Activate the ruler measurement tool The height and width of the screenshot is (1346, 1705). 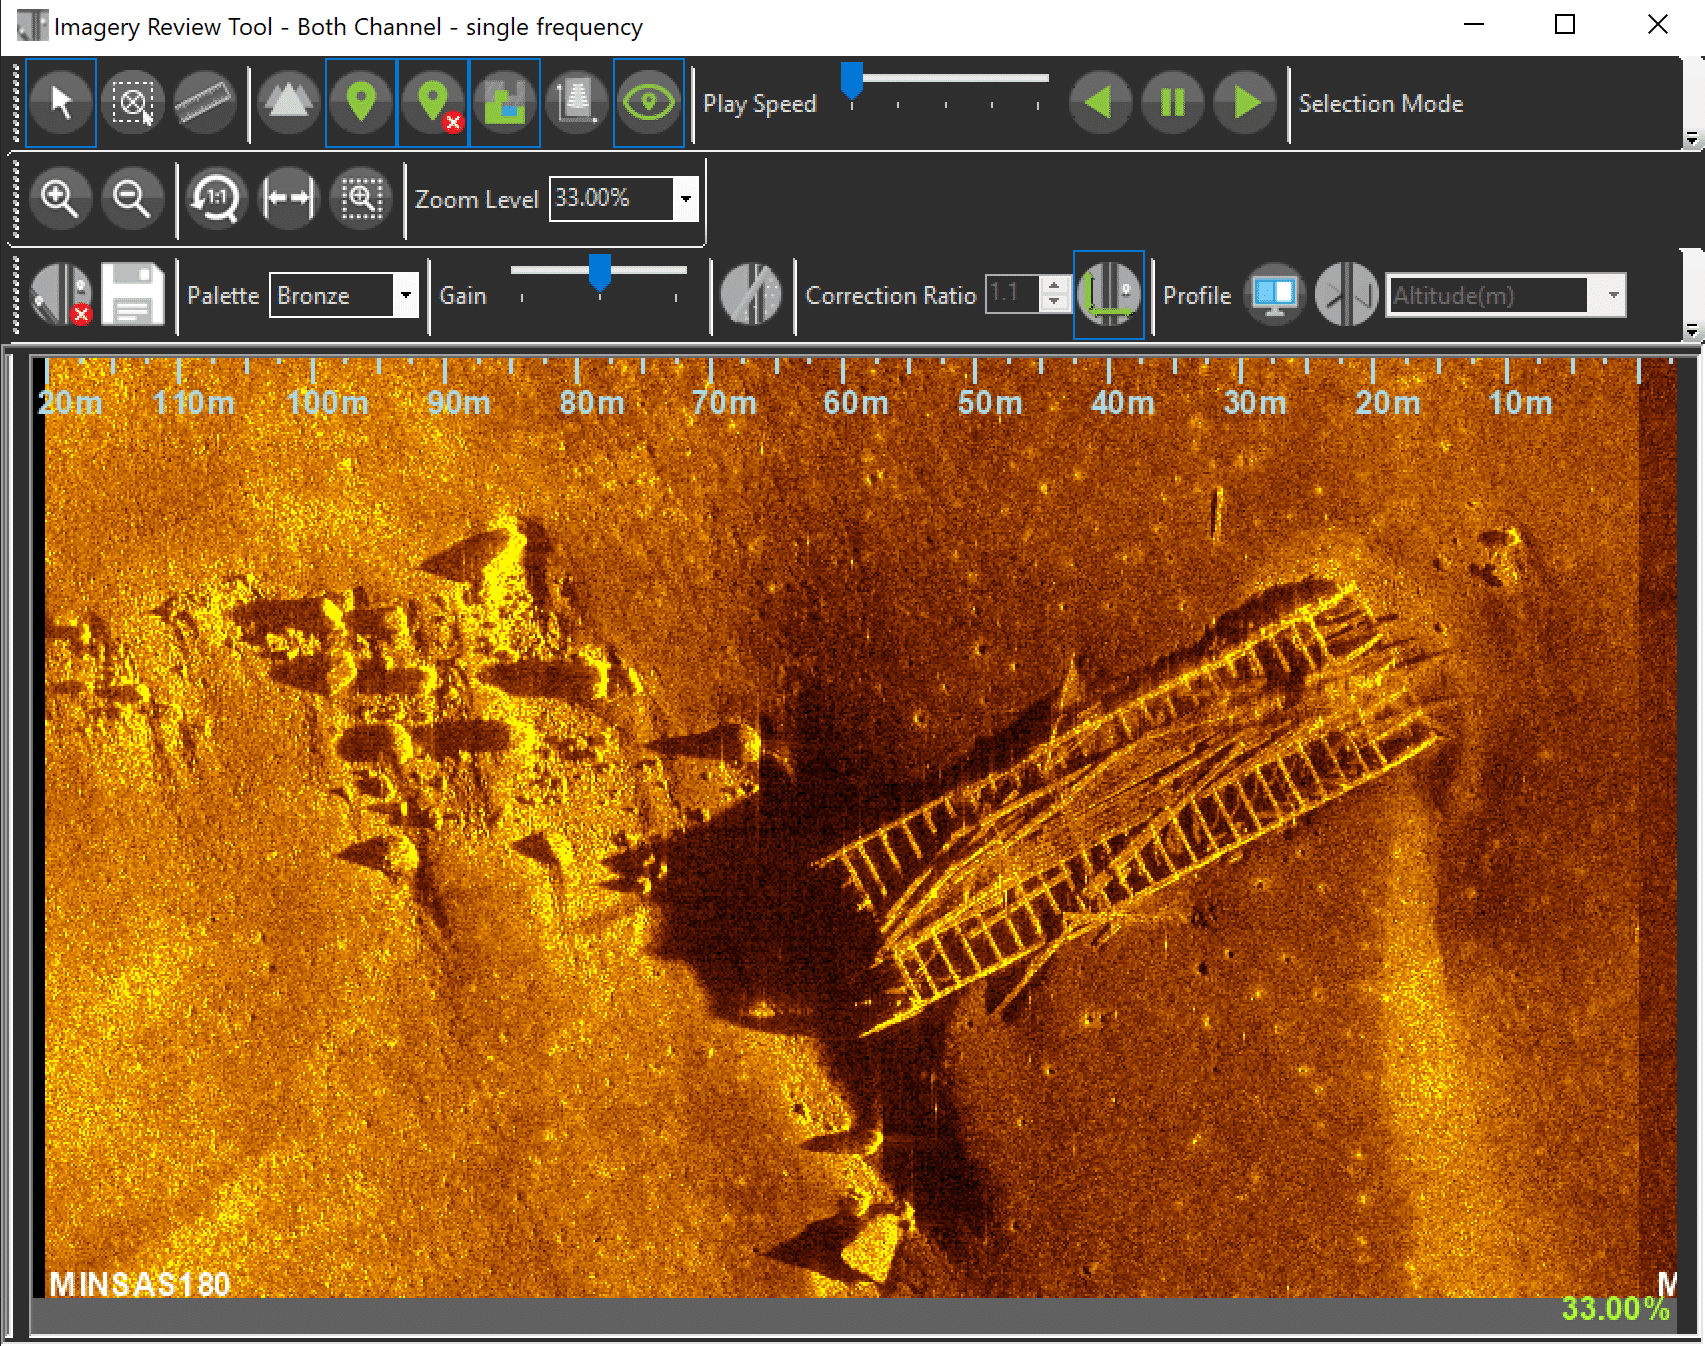[204, 103]
